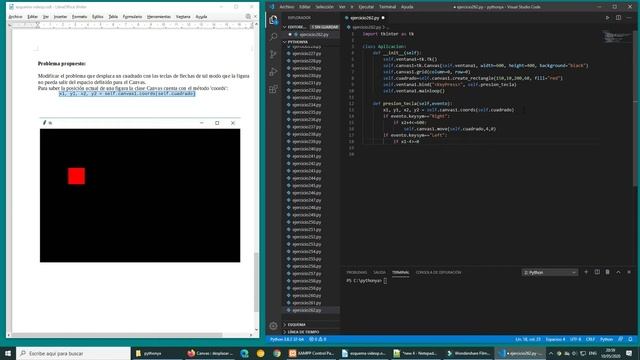This screenshot has width=640, height=360.
Task: Open the terminal selector dropdown showing Python
Action: 550,272
